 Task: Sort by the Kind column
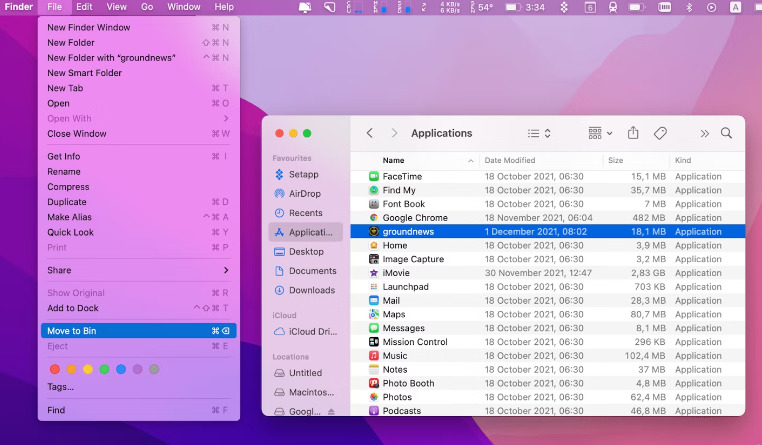pyautogui.click(x=708, y=160)
